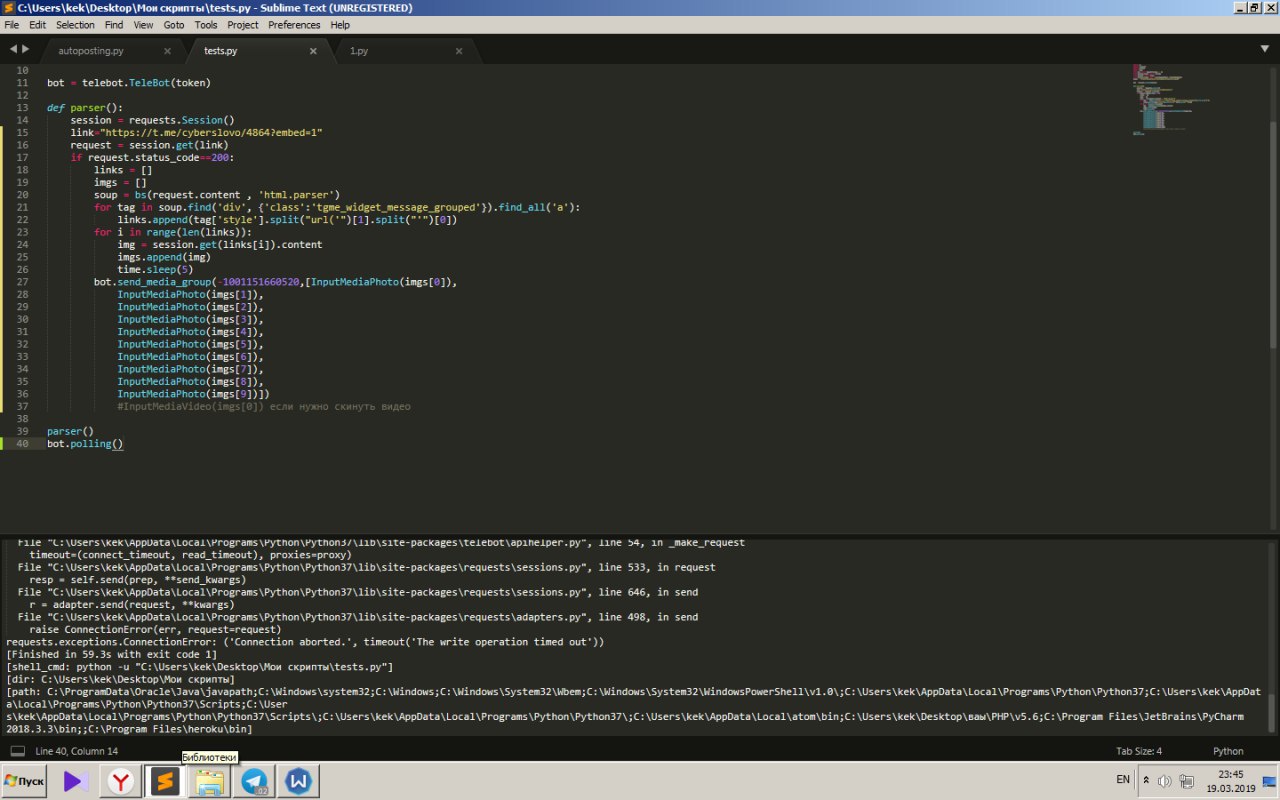Click 'parser()' call on line 39
The width and height of the screenshot is (1280, 800).
70,431
